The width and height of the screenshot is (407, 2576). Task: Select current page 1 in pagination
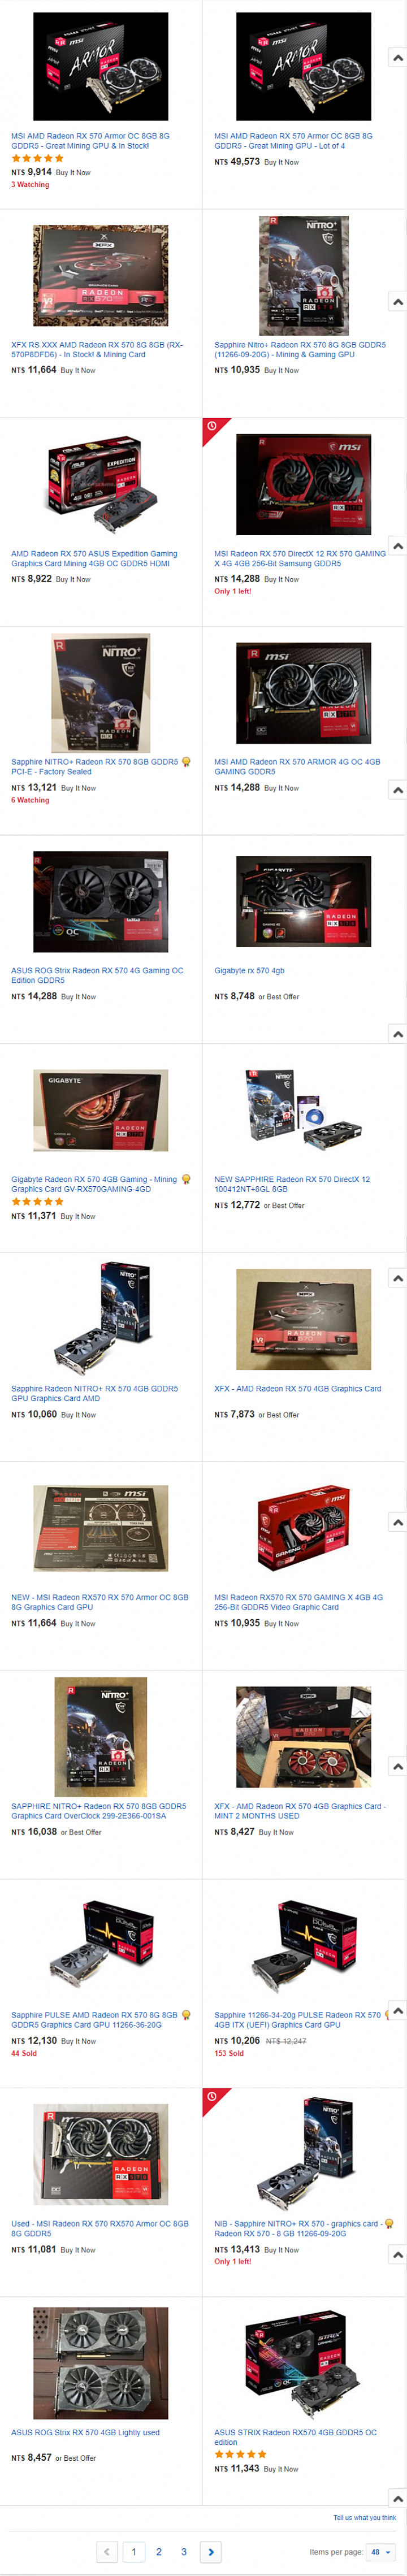[134, 2551]
